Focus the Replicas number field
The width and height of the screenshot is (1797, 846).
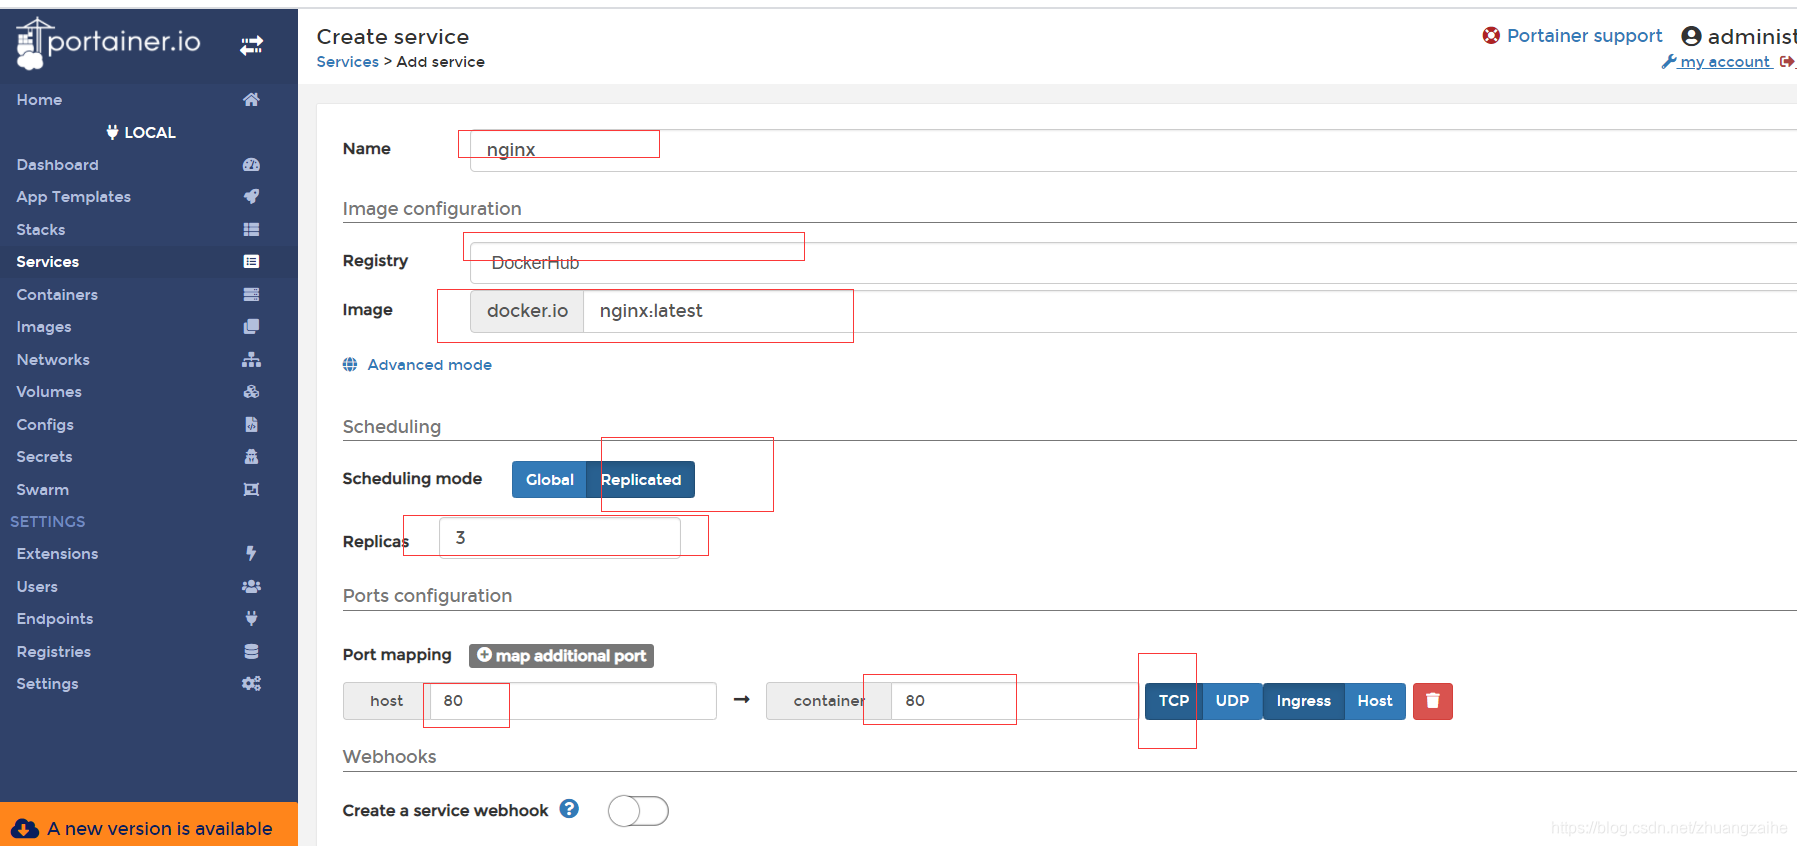pos(560,538)
